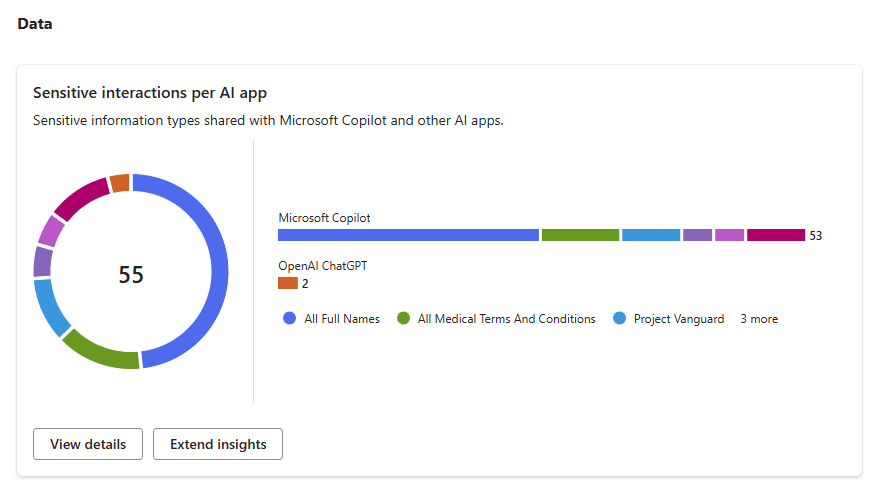Click the Microsoft Copilot label
The height and width of the screenshot is (485, 872).
[x=324, y=218]
